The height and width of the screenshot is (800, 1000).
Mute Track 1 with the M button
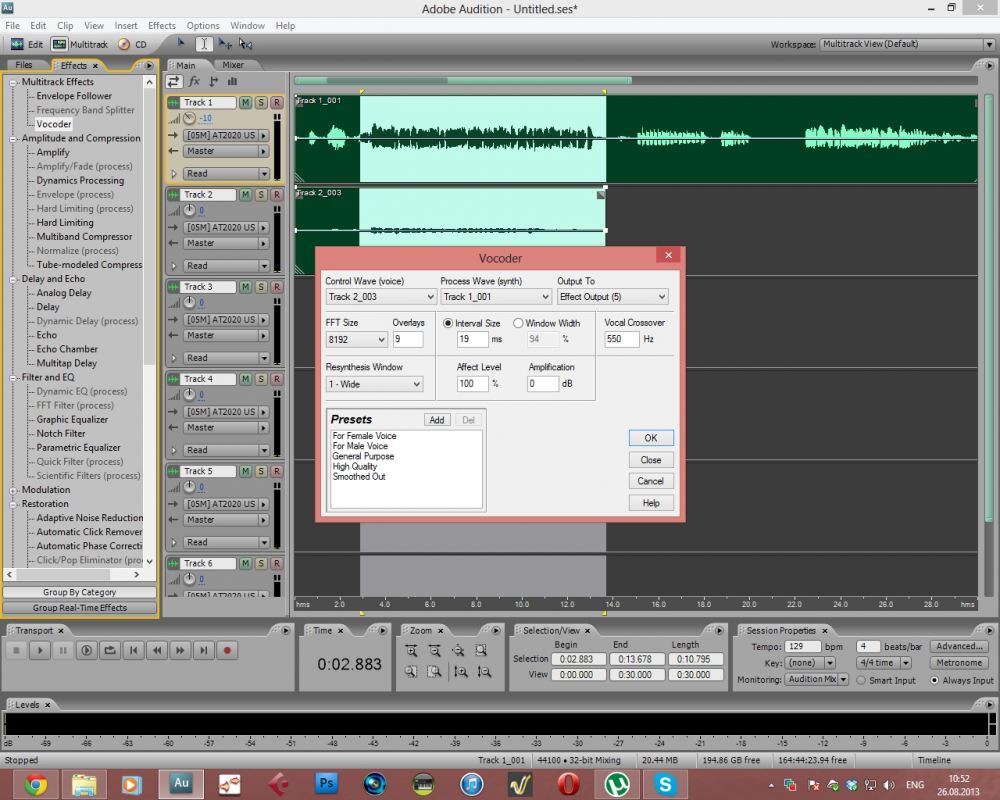[x=246, y=102]
